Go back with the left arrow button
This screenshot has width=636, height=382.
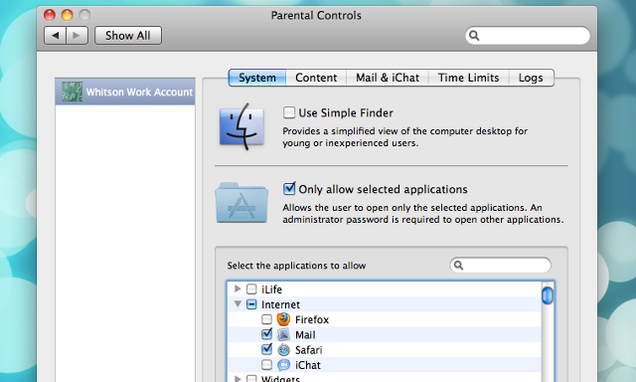point(55,36)
